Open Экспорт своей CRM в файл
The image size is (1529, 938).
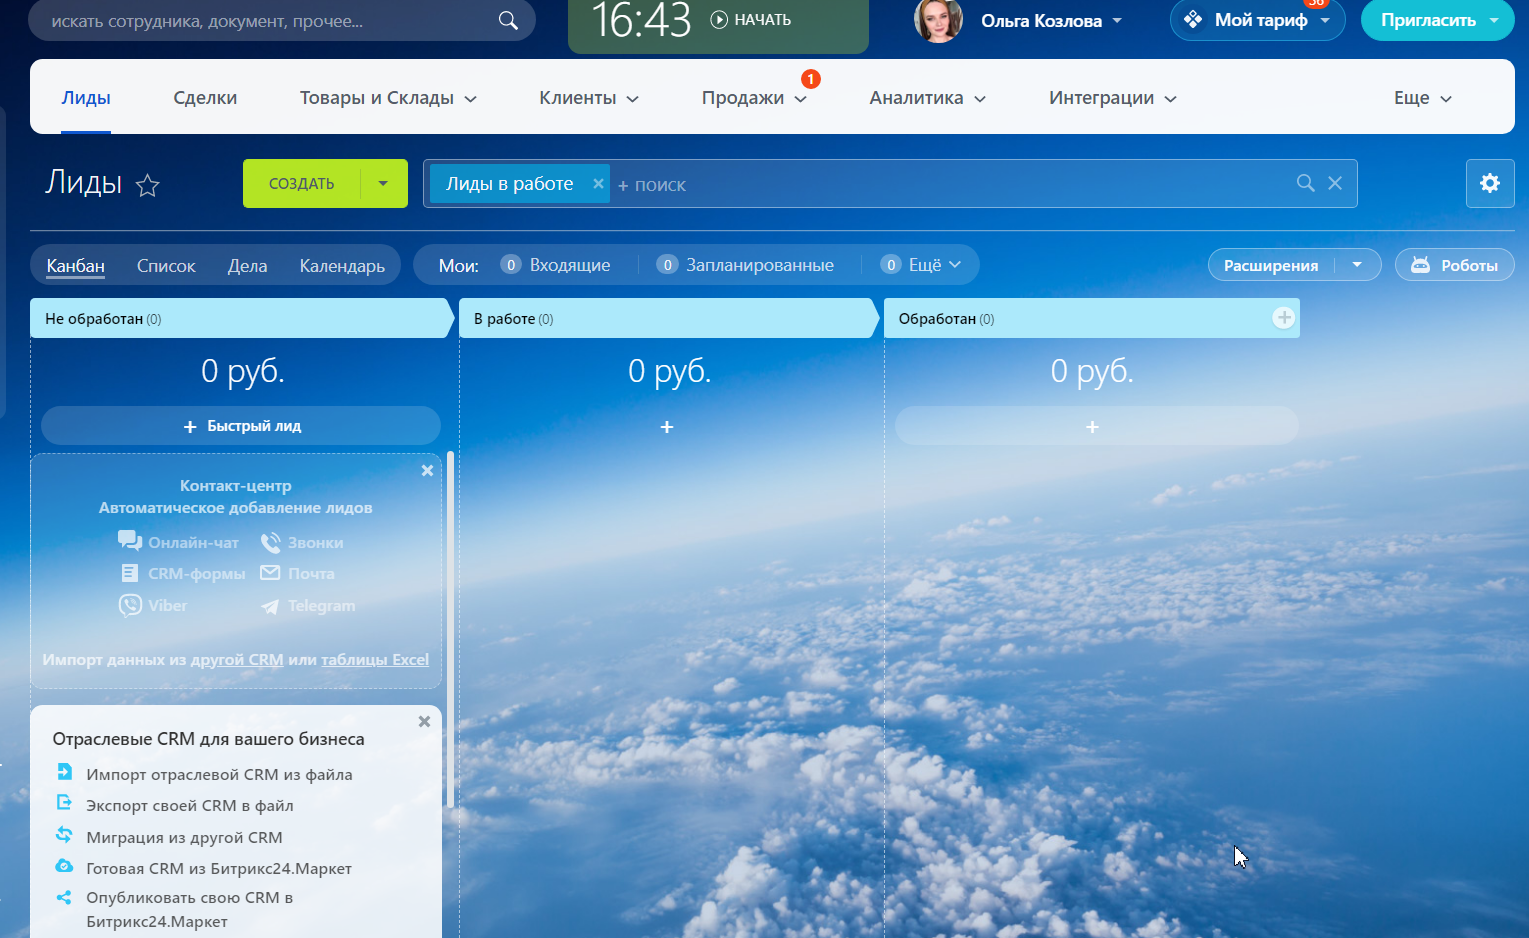(x=190, y=806)
